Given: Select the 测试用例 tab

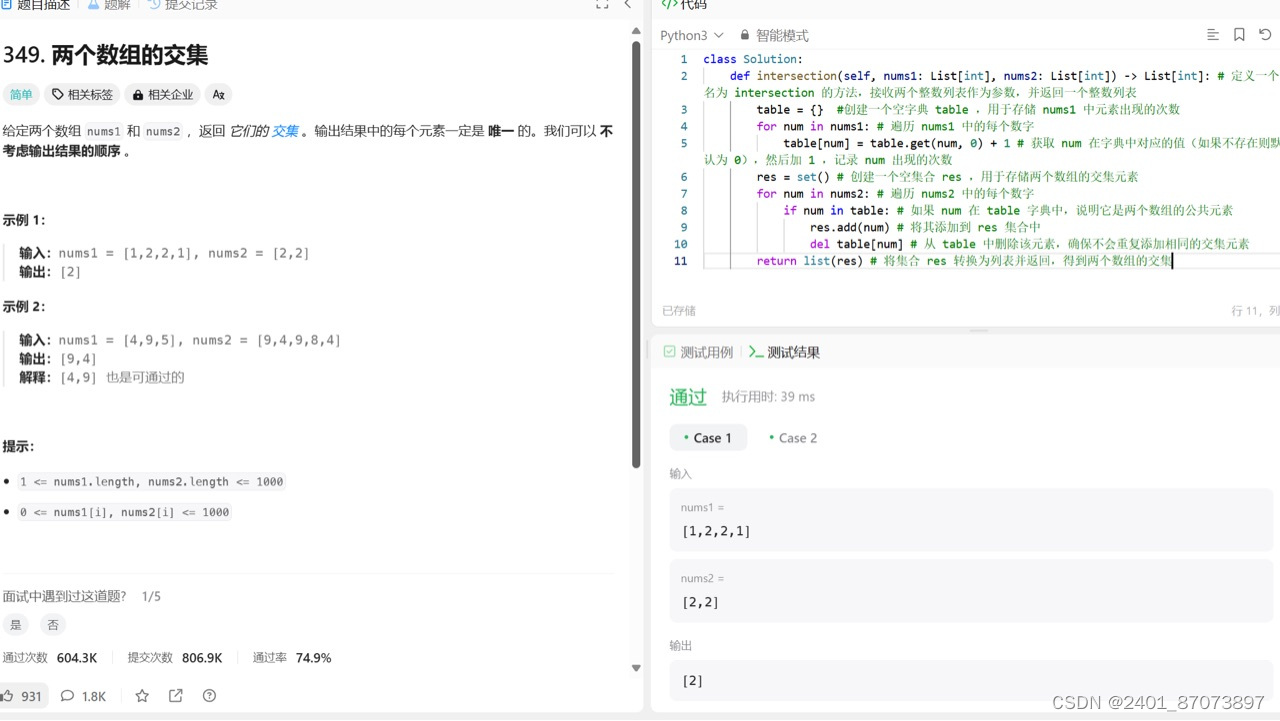Looking at the screenshot, I should point(698,352).
